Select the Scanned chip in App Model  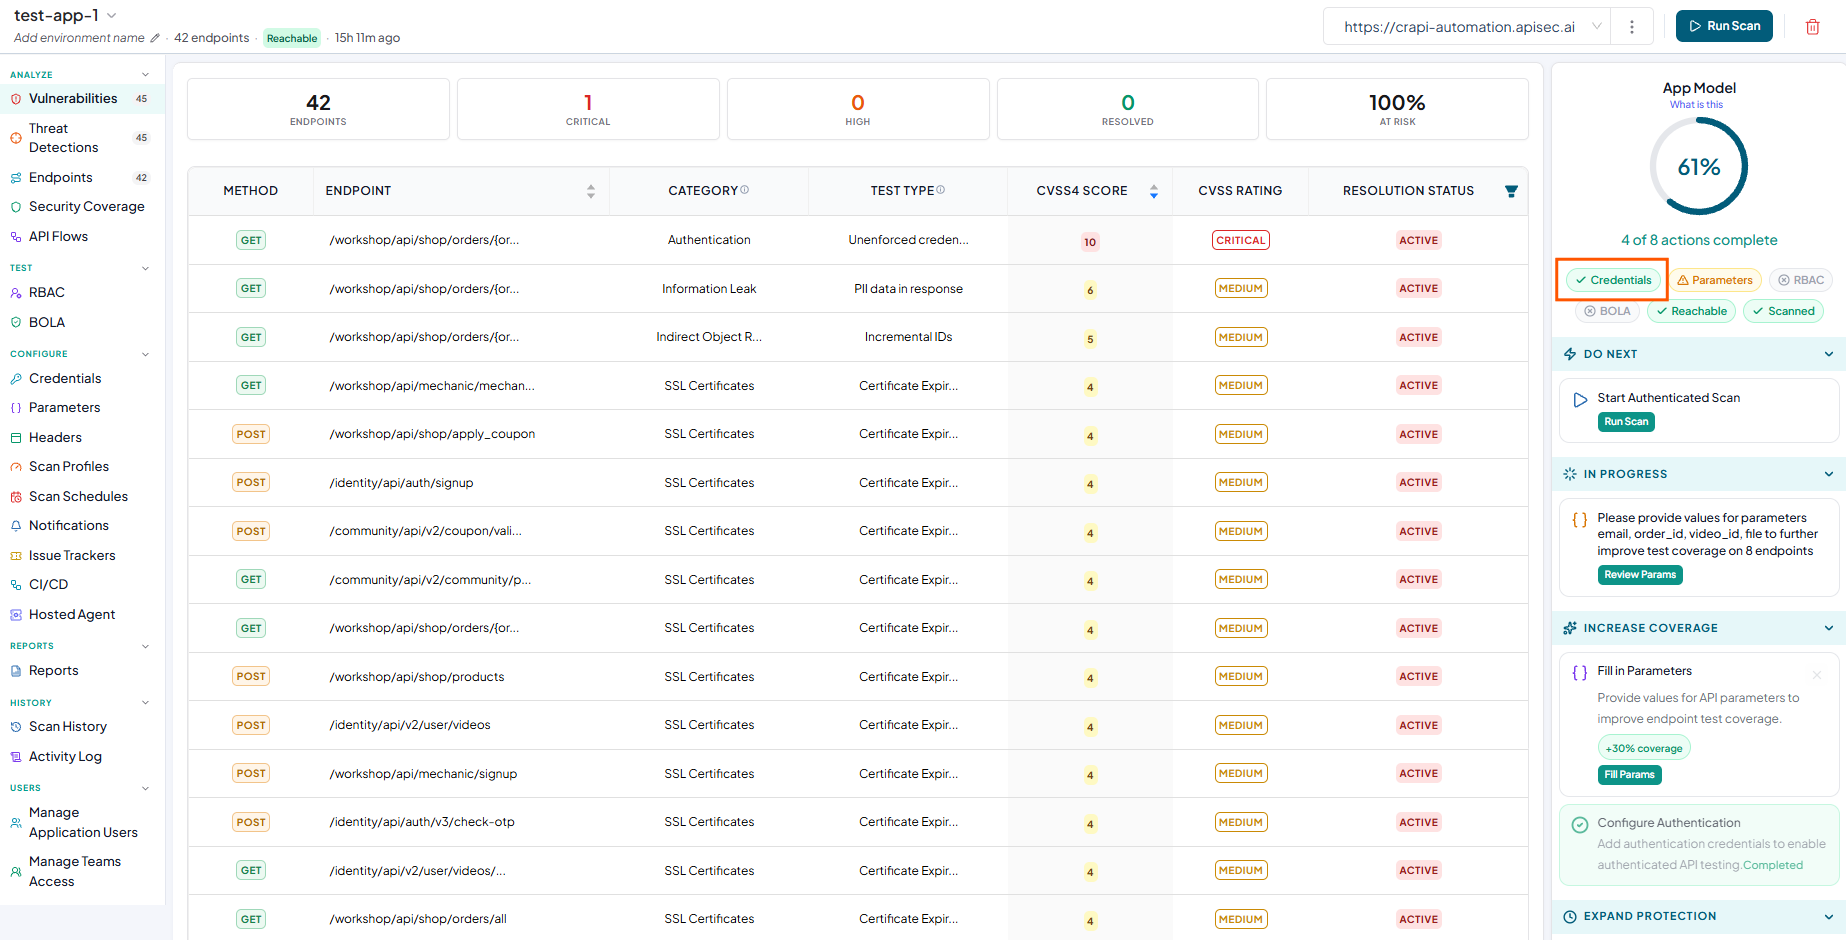1783,311
